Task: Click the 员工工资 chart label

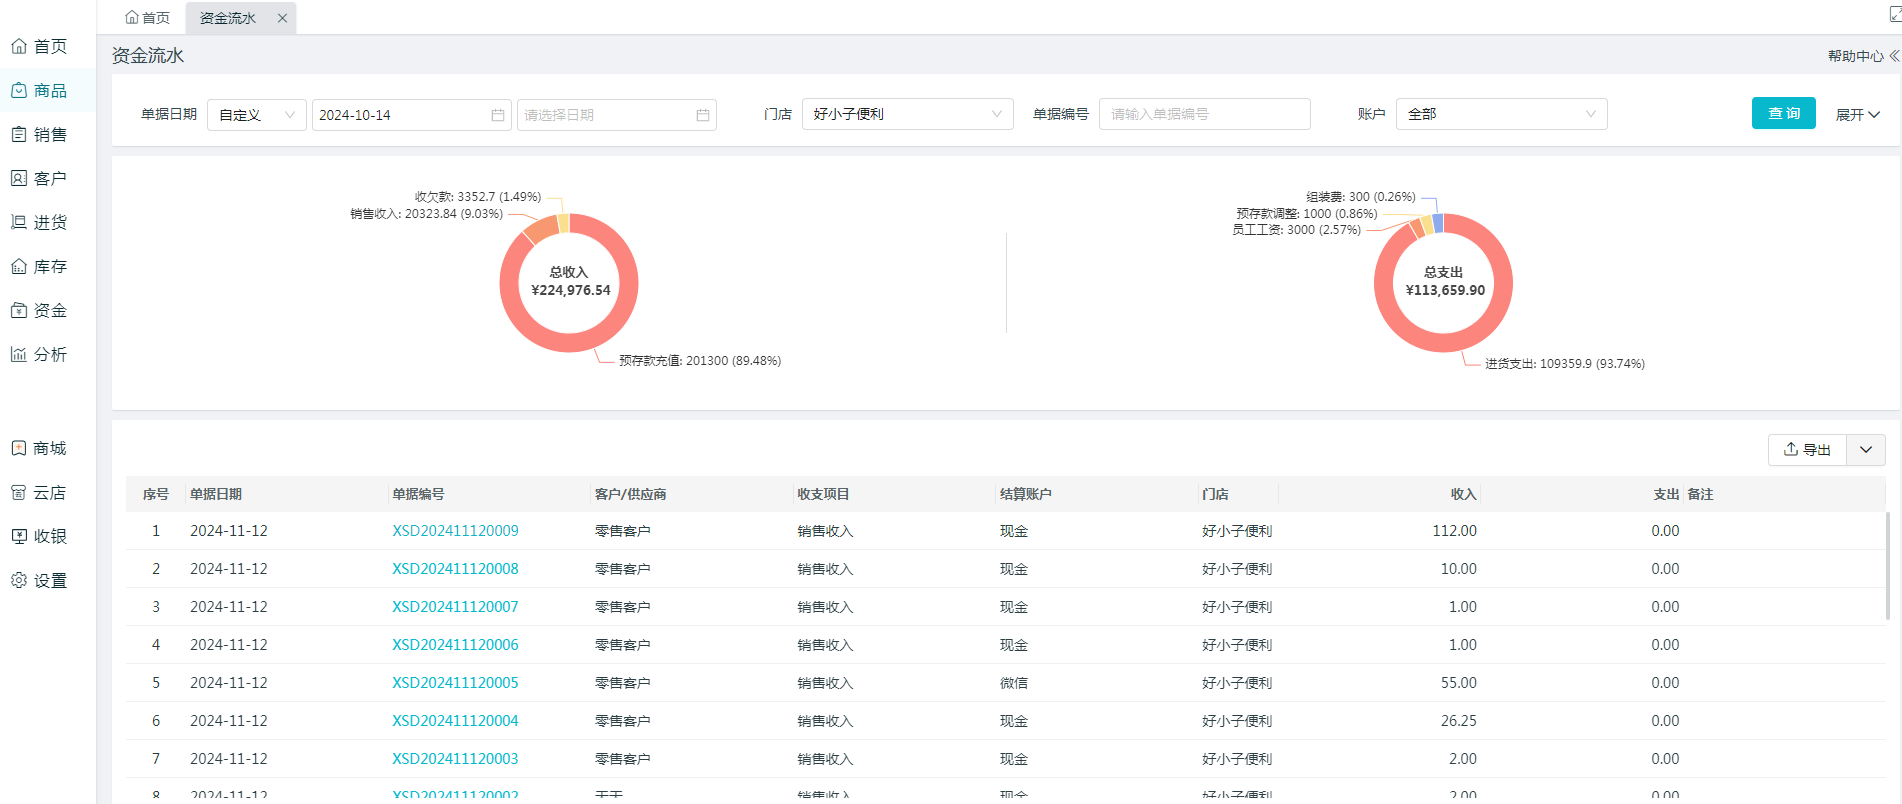Action: click(x=1296, y=230)
